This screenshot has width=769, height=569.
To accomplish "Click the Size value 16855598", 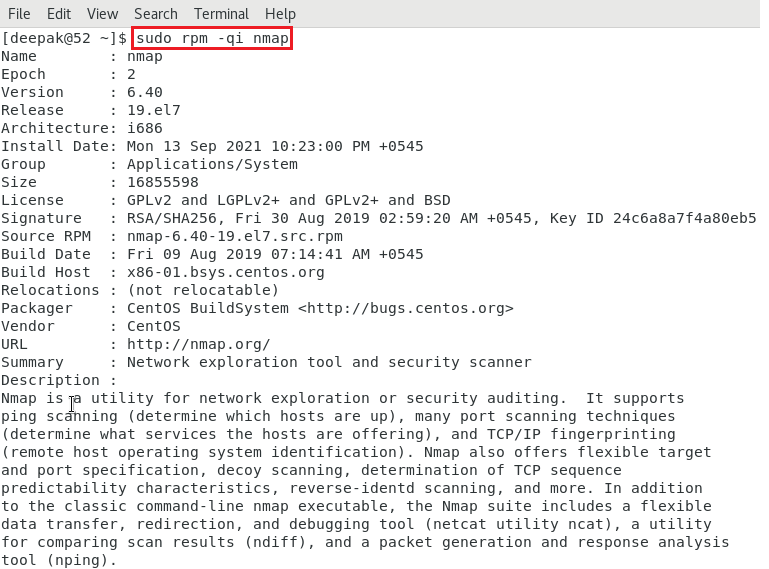I will [163, 182].
